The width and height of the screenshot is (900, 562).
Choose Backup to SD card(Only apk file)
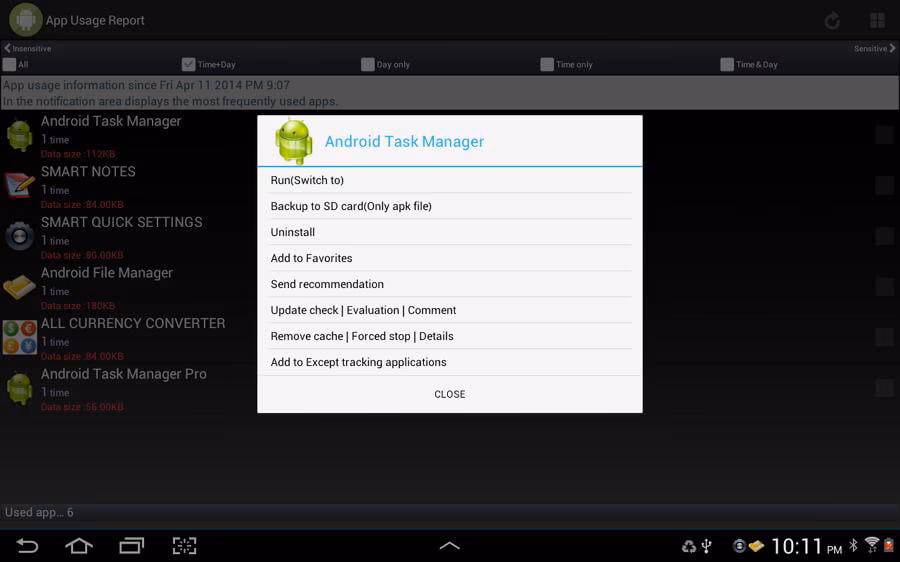[450, 206]
